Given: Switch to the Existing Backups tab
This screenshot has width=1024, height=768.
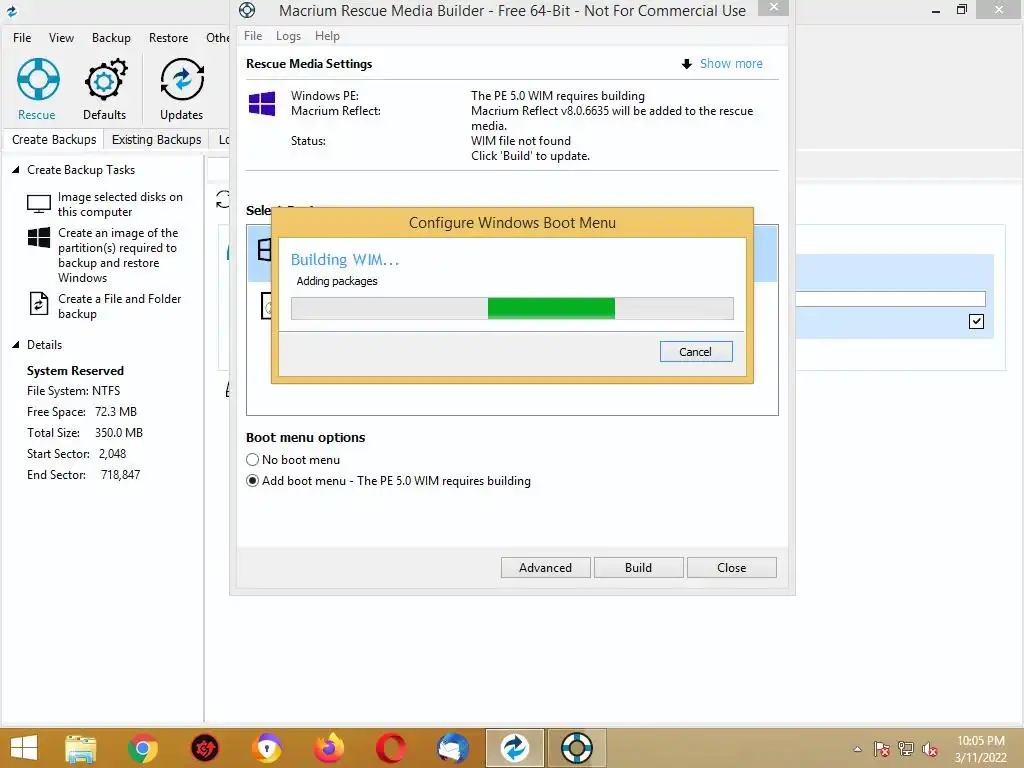Looking at the screenshot, I should click(x=157, y=140).
